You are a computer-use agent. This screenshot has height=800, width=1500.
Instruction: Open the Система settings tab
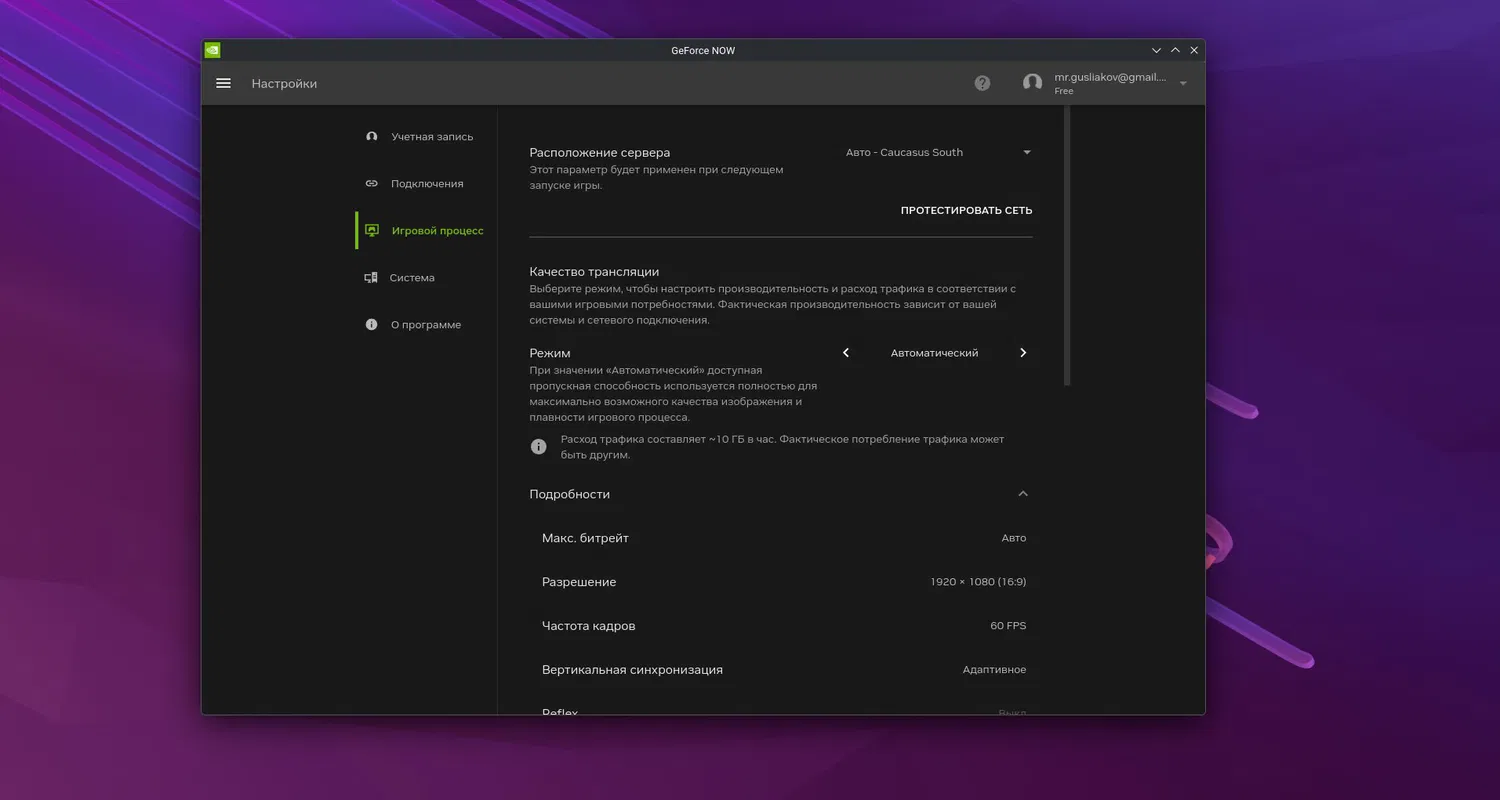pyautogui.click(x=425, y=277)
